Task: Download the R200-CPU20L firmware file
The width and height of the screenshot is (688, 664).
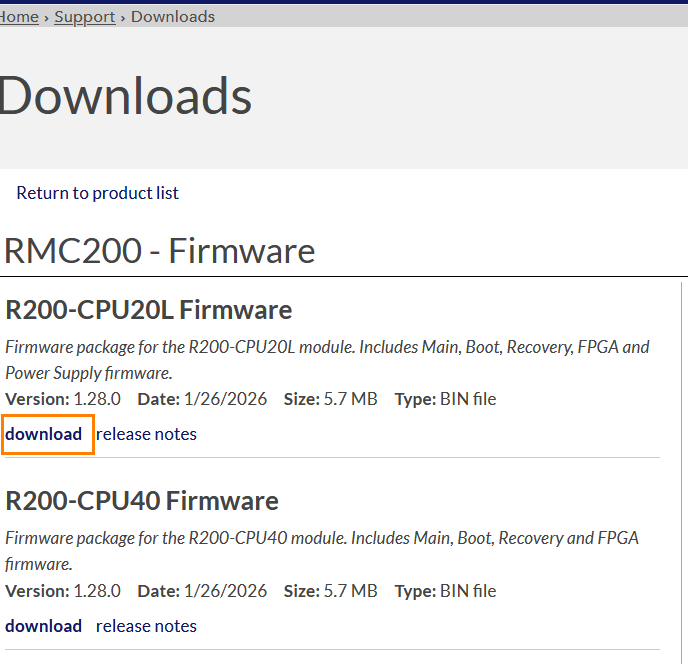Action: [x=44, y=434]
